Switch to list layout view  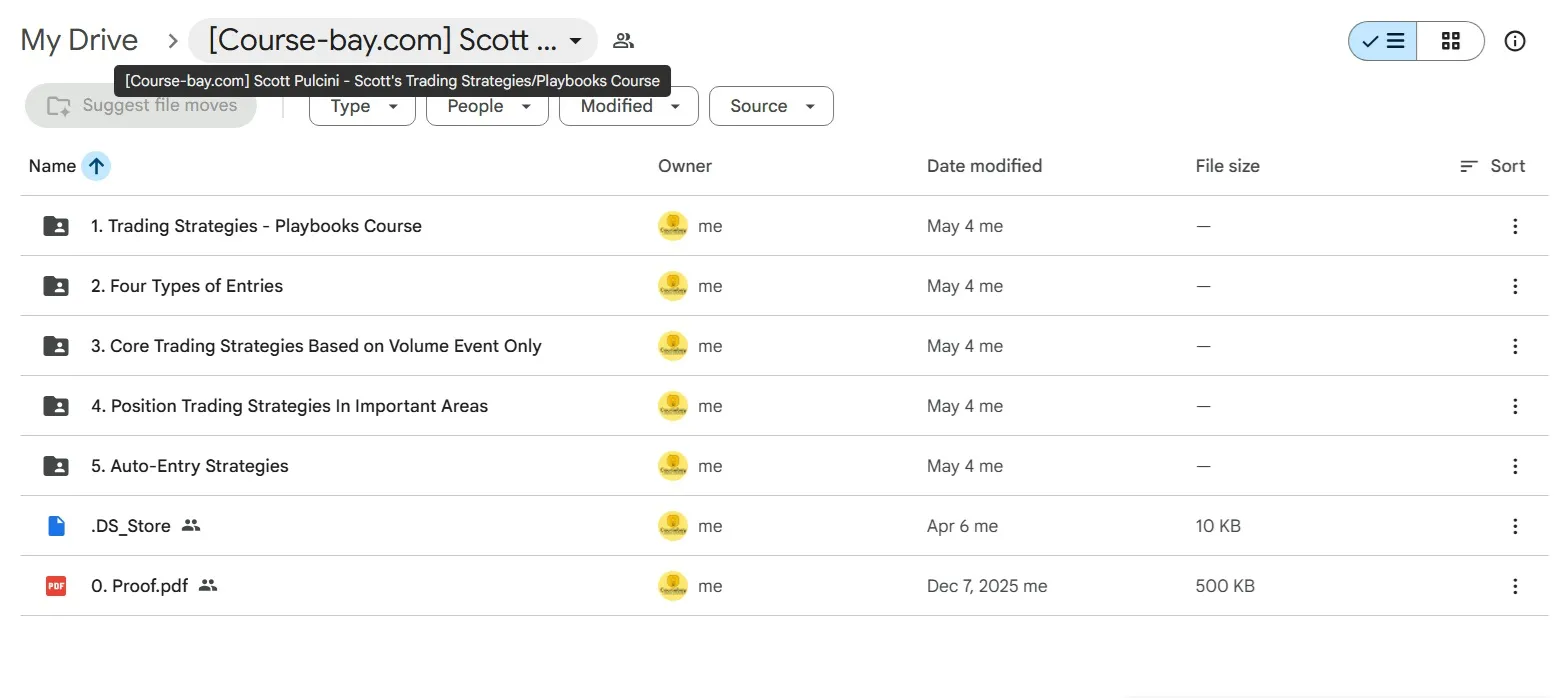tap(1383, 41)
